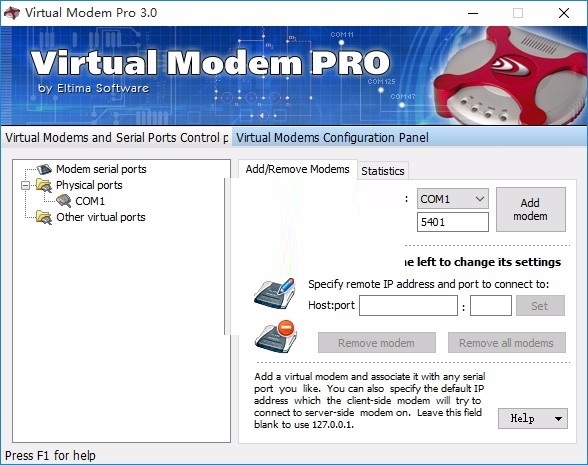
Task: Click the Add modem button
Action: point(531,209)
